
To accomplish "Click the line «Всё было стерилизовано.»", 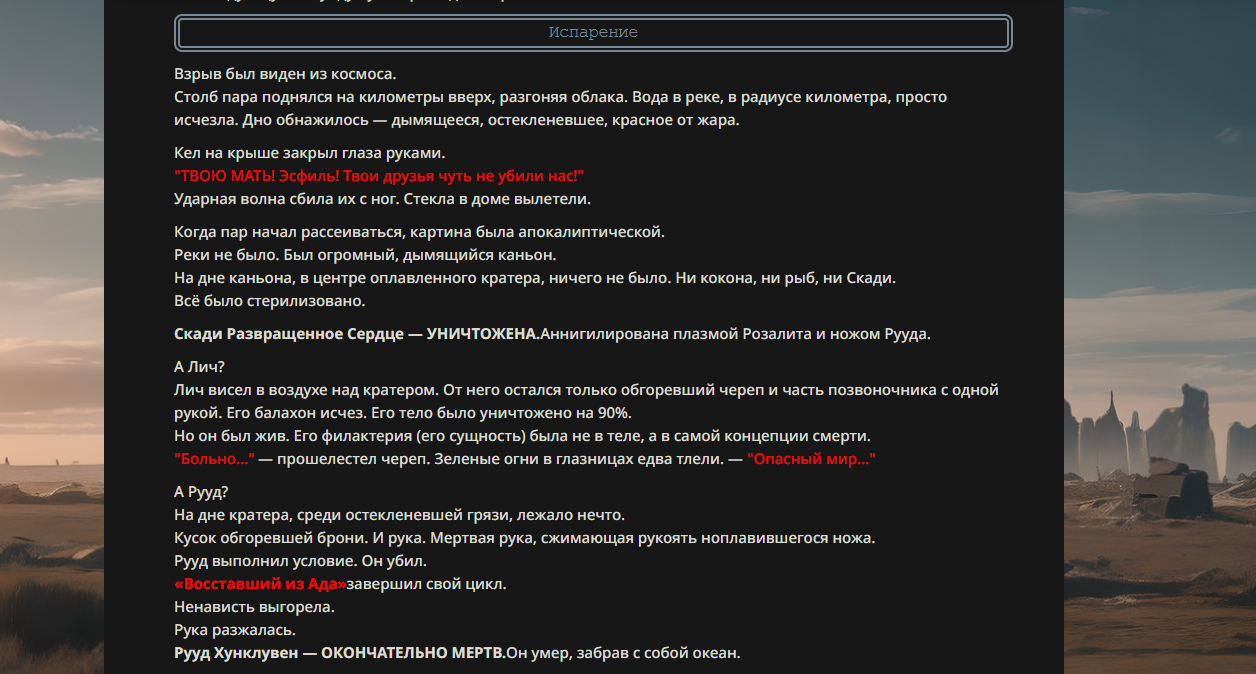I will tap(270, 301).
